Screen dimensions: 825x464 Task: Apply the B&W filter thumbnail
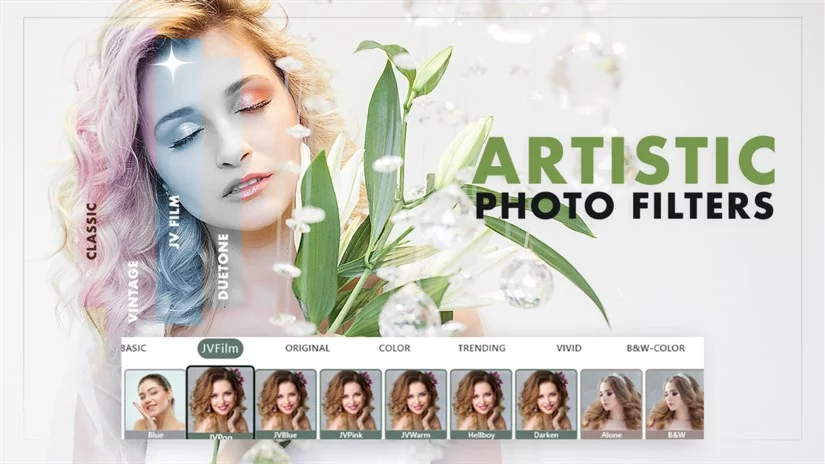coord(675,404)
